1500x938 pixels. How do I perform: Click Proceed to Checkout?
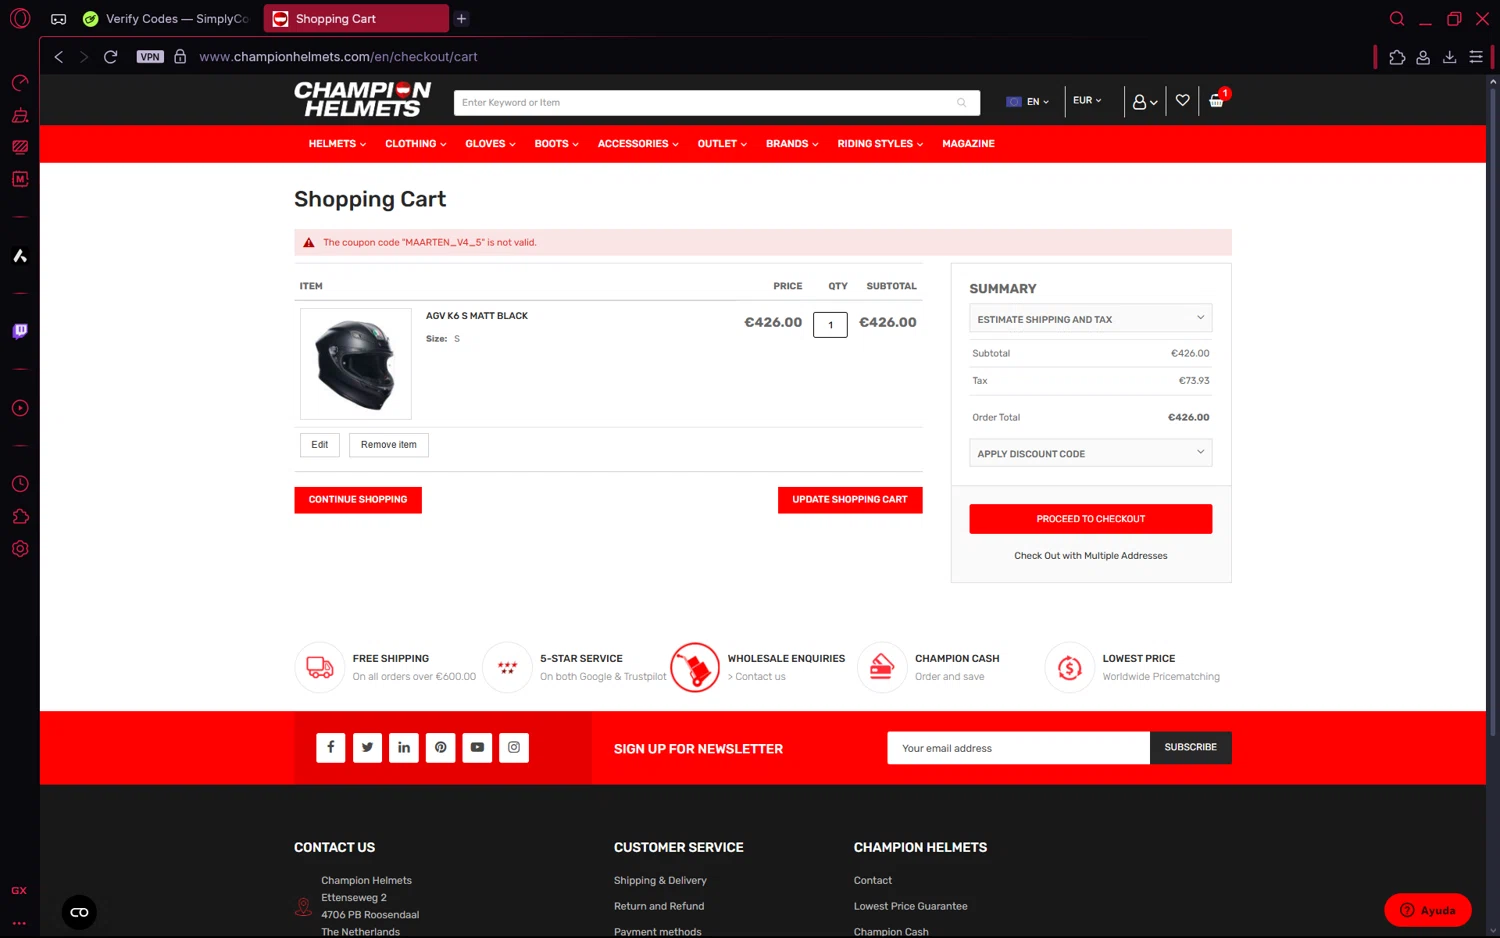pyautogui.click(x=1091, y=519)
